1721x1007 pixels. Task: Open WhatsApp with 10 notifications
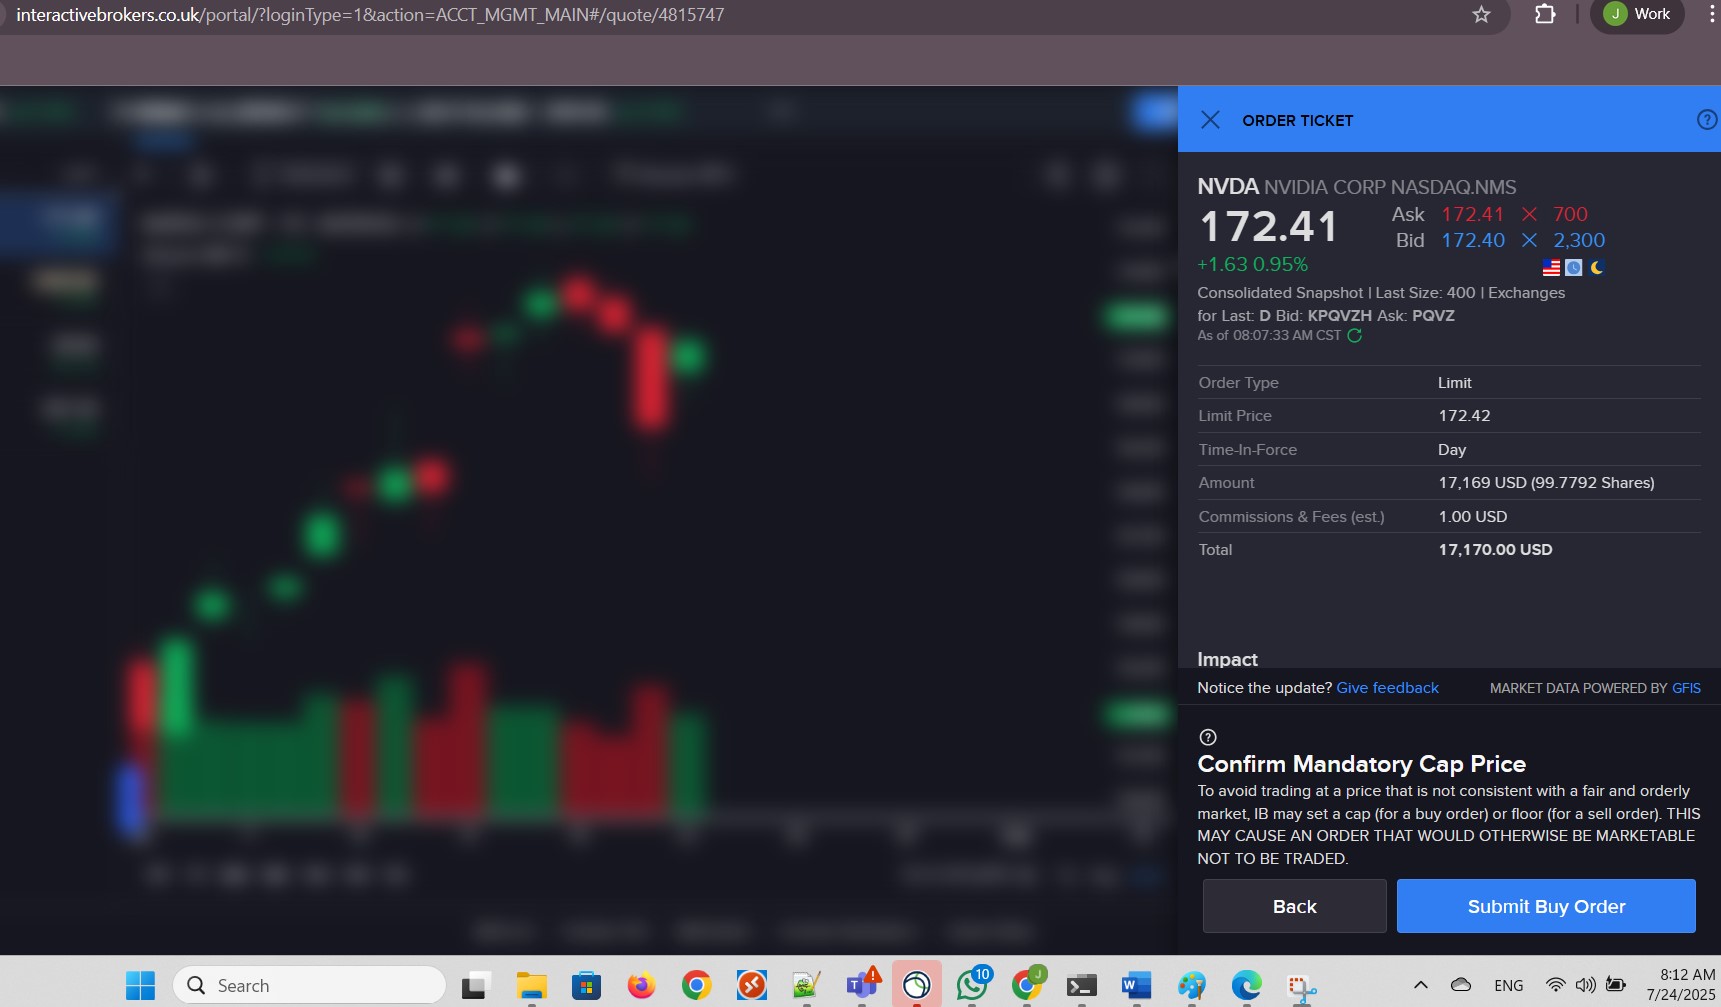(x=972, y=985)
